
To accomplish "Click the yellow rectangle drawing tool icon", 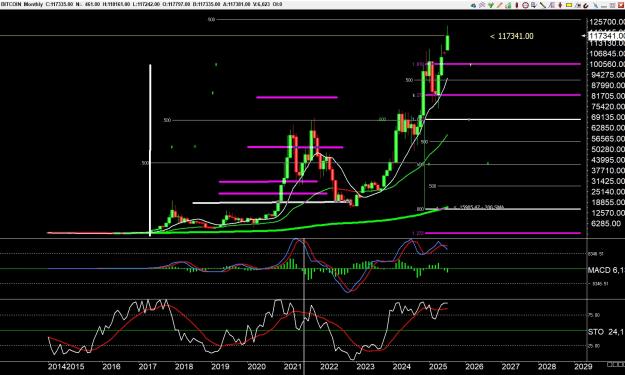I will pyautogui.click(x=569, y=5).
